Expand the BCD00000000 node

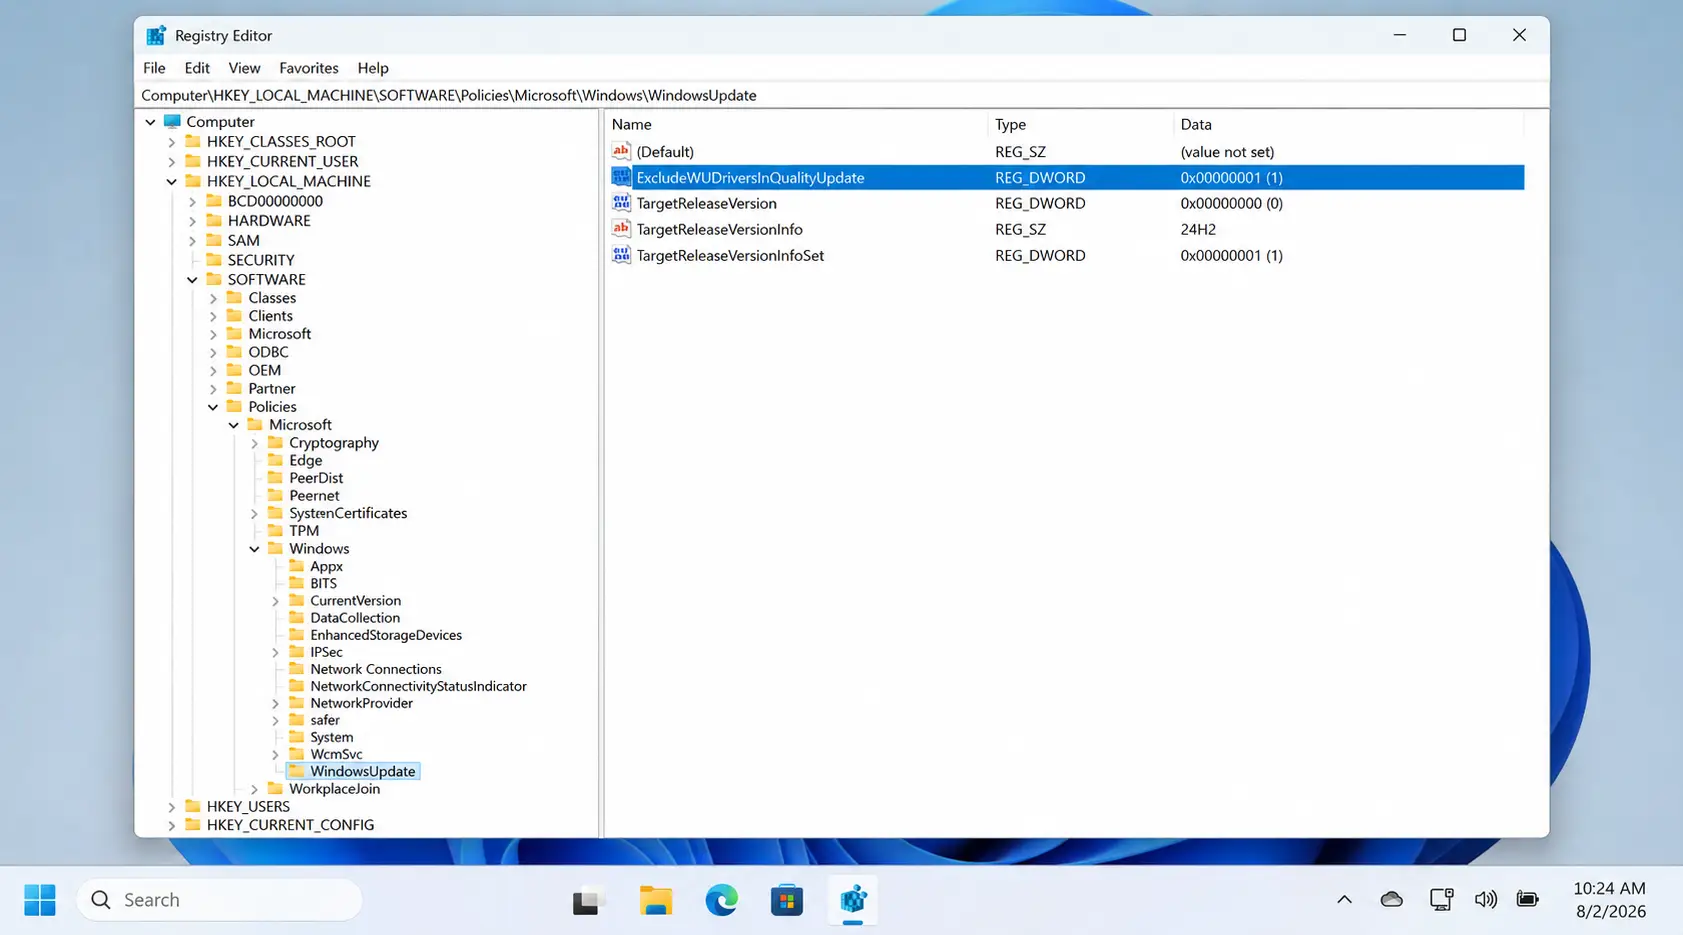click(193, 201)
